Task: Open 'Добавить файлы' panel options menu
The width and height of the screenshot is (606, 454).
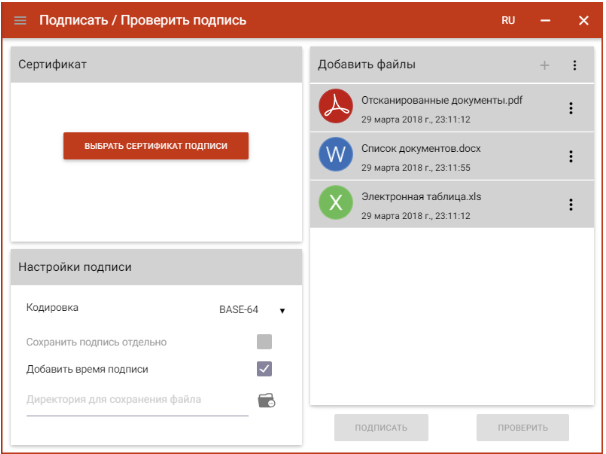Action: pos(574,65)
